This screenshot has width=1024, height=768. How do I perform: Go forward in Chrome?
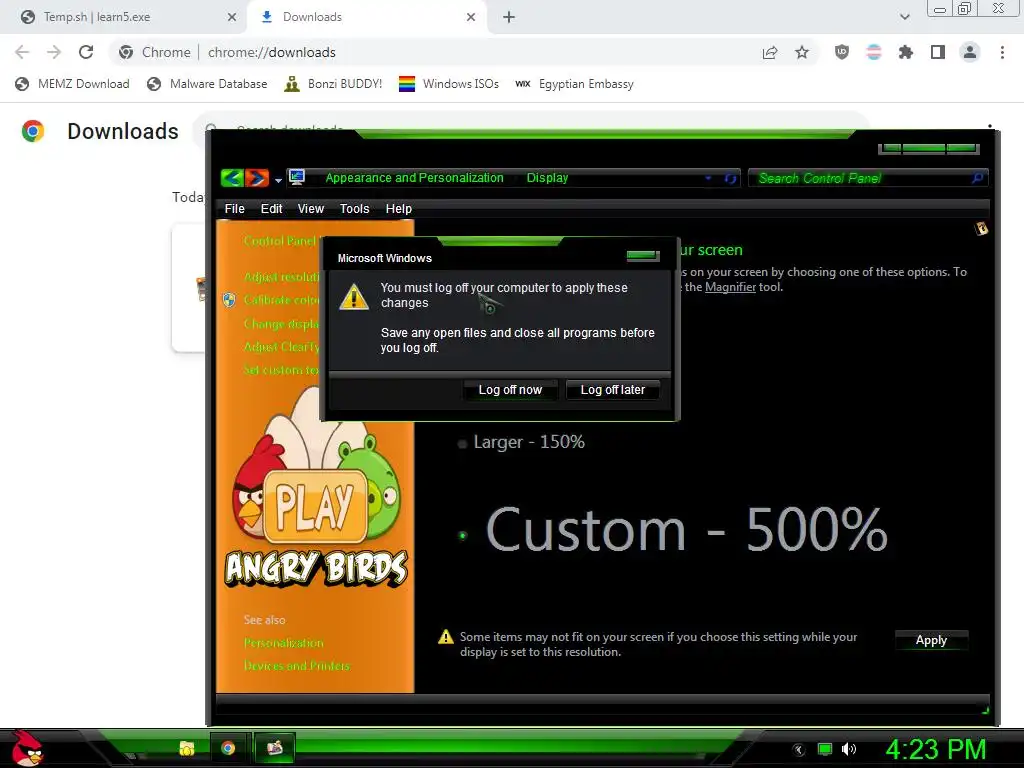point(54,52)
